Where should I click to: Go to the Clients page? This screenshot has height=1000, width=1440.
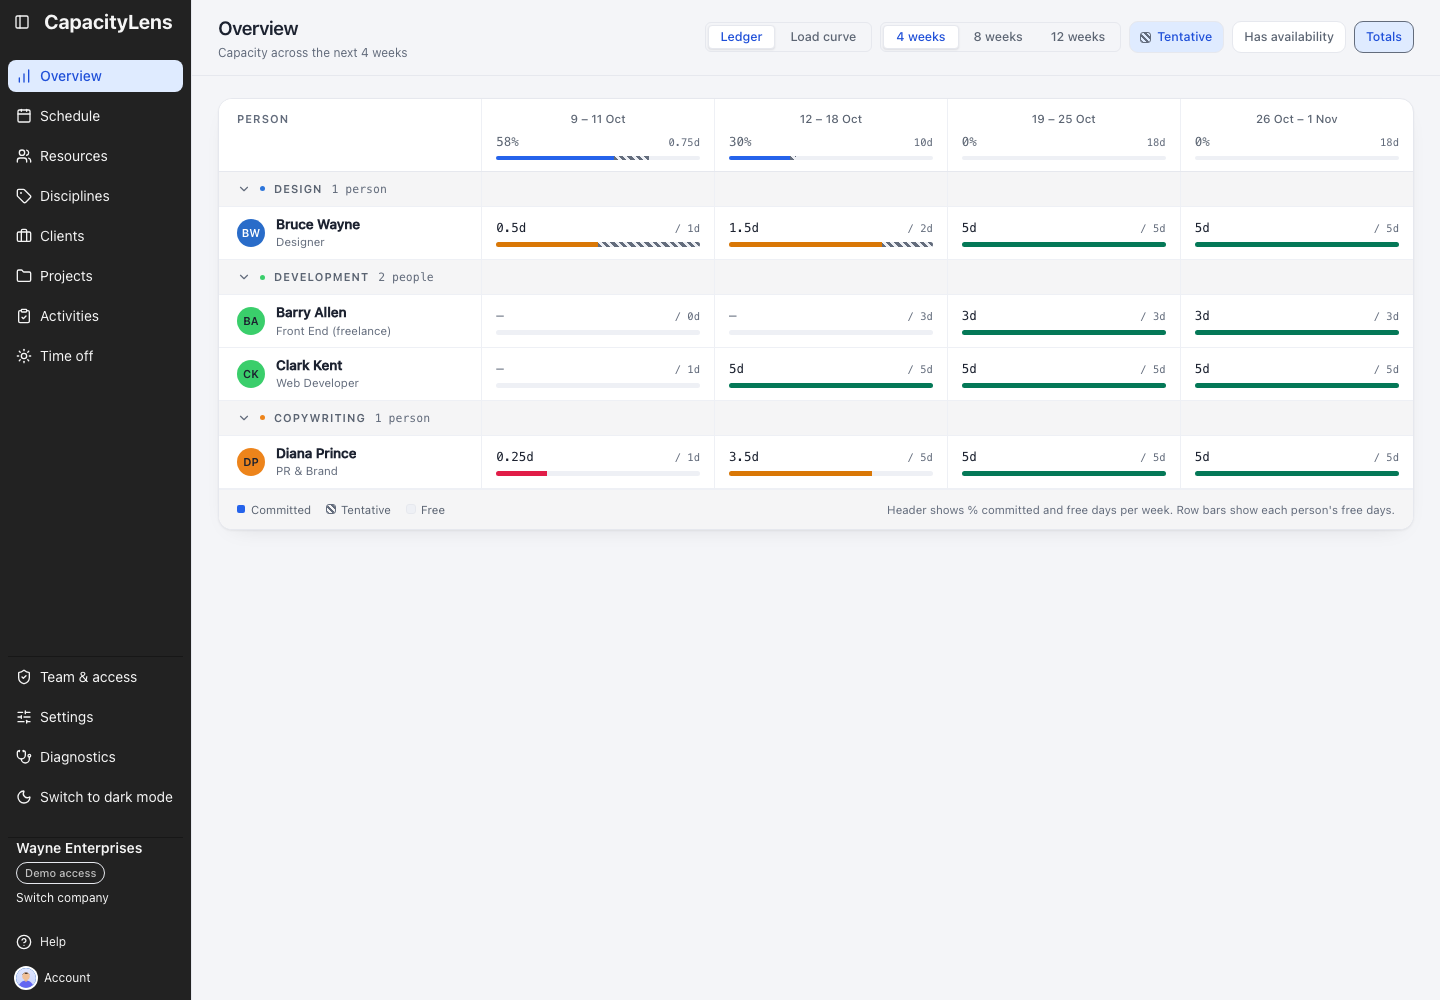tap(95, 236)
